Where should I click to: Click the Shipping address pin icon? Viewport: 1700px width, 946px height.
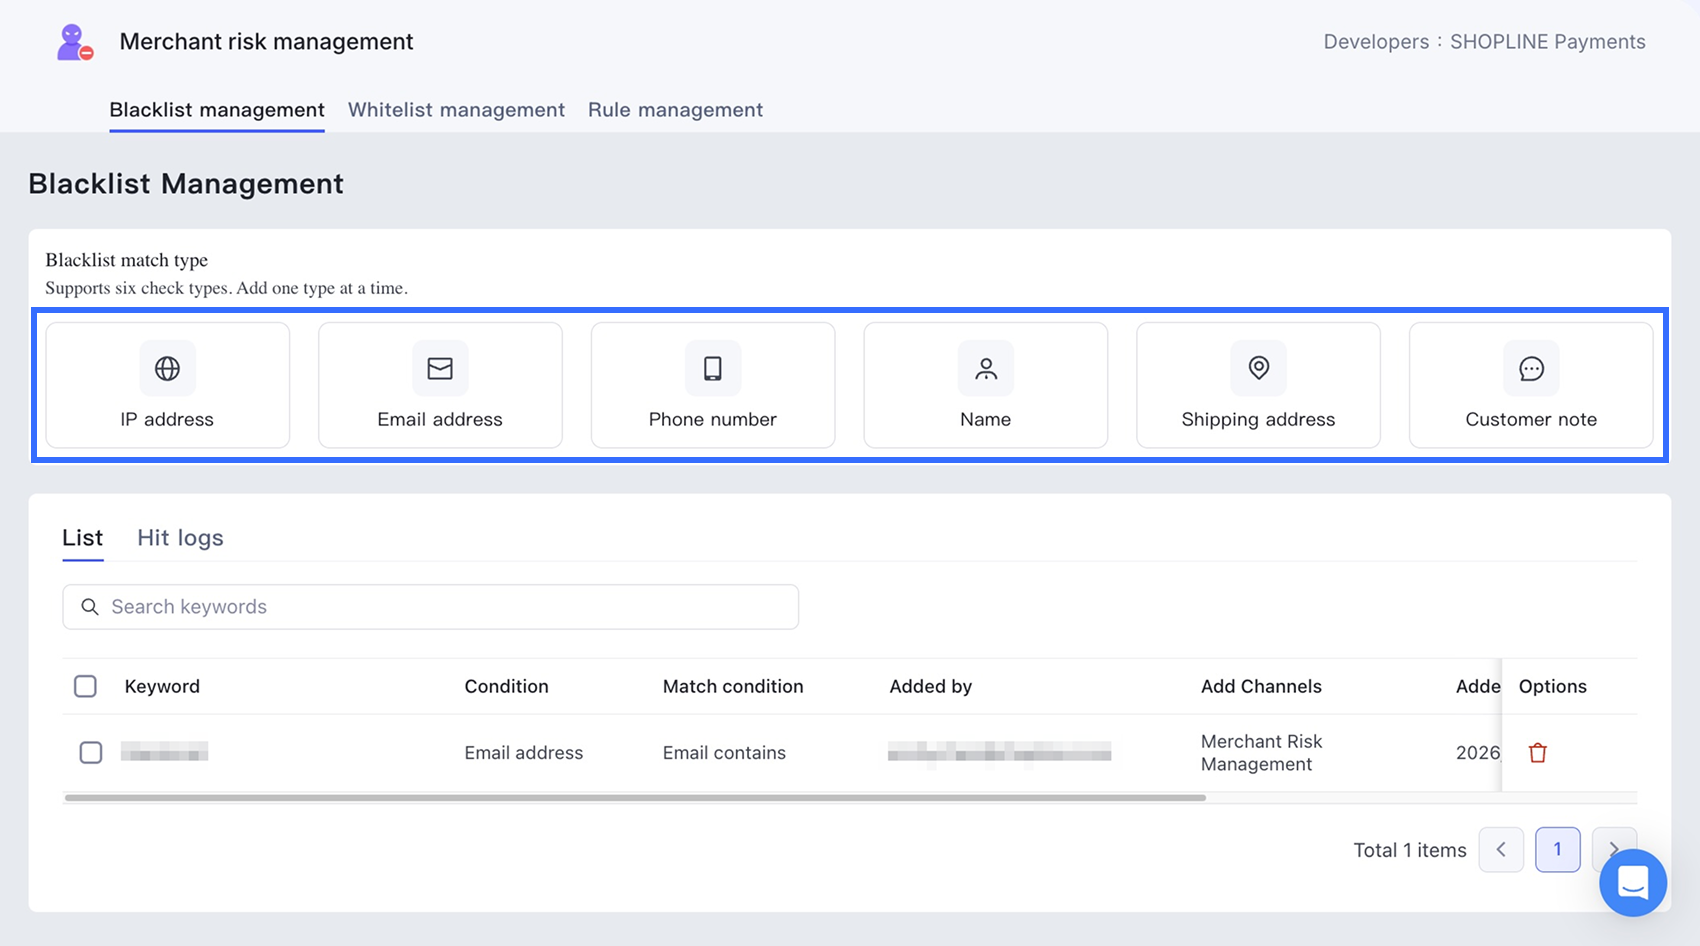pyautogui.click(x=1259, y=368)
